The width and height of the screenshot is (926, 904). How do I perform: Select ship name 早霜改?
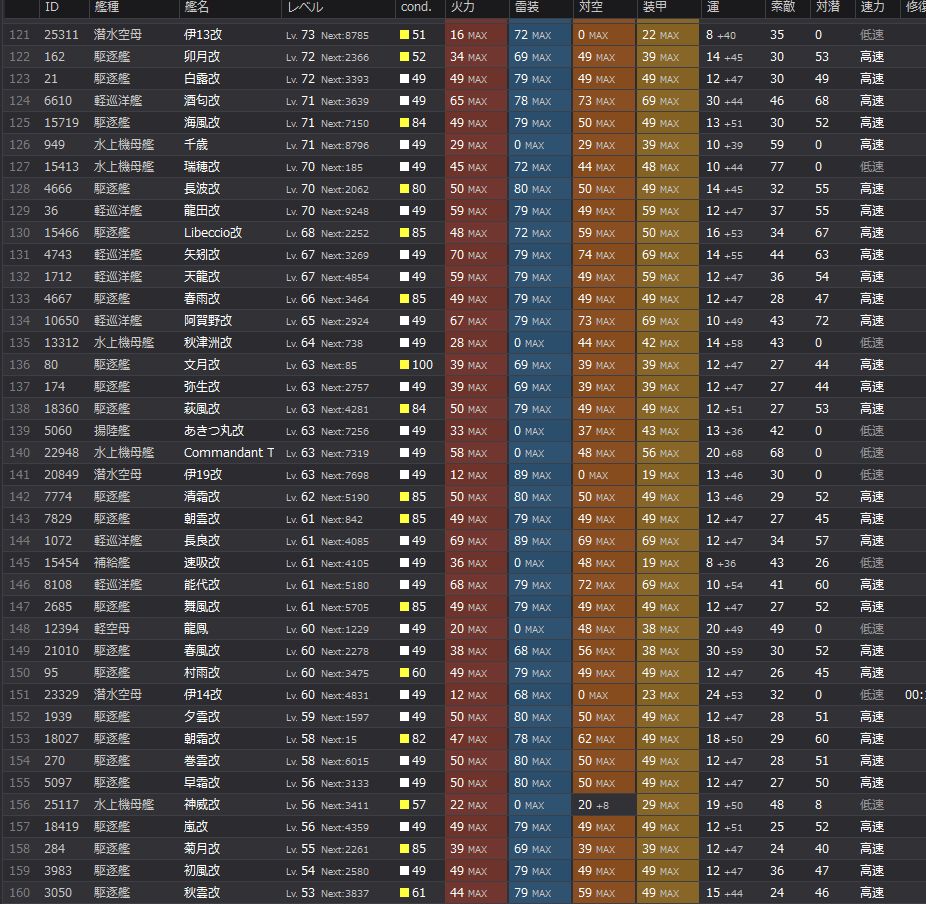[x=202, y=783]
